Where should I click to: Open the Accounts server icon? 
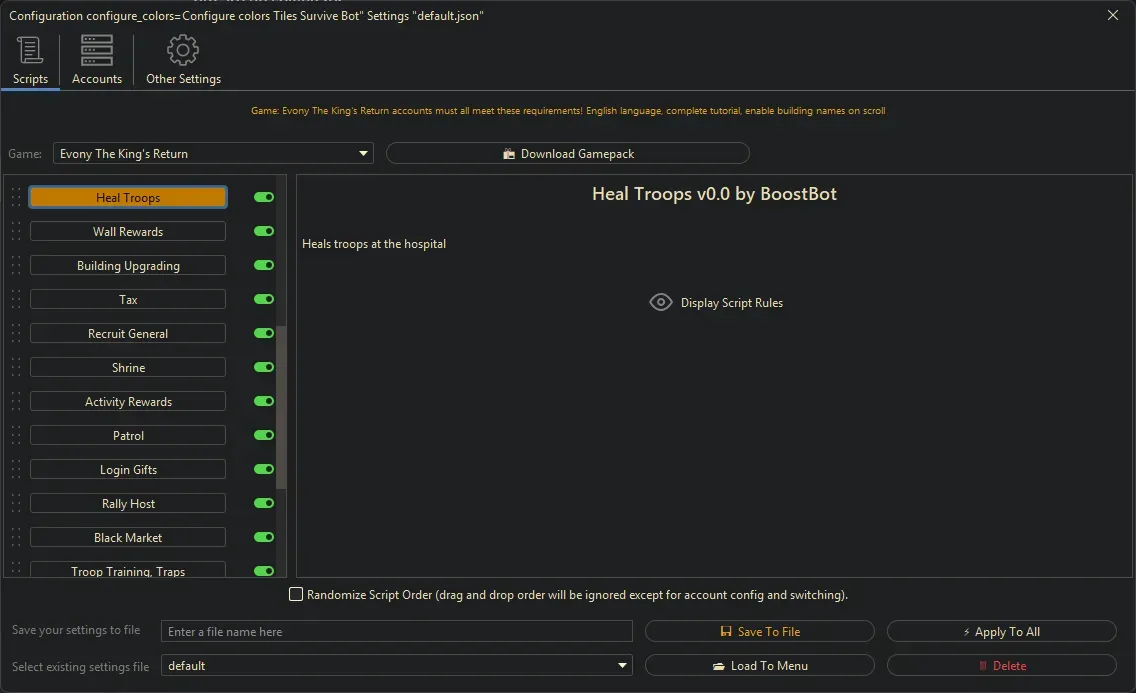(97, 50)
